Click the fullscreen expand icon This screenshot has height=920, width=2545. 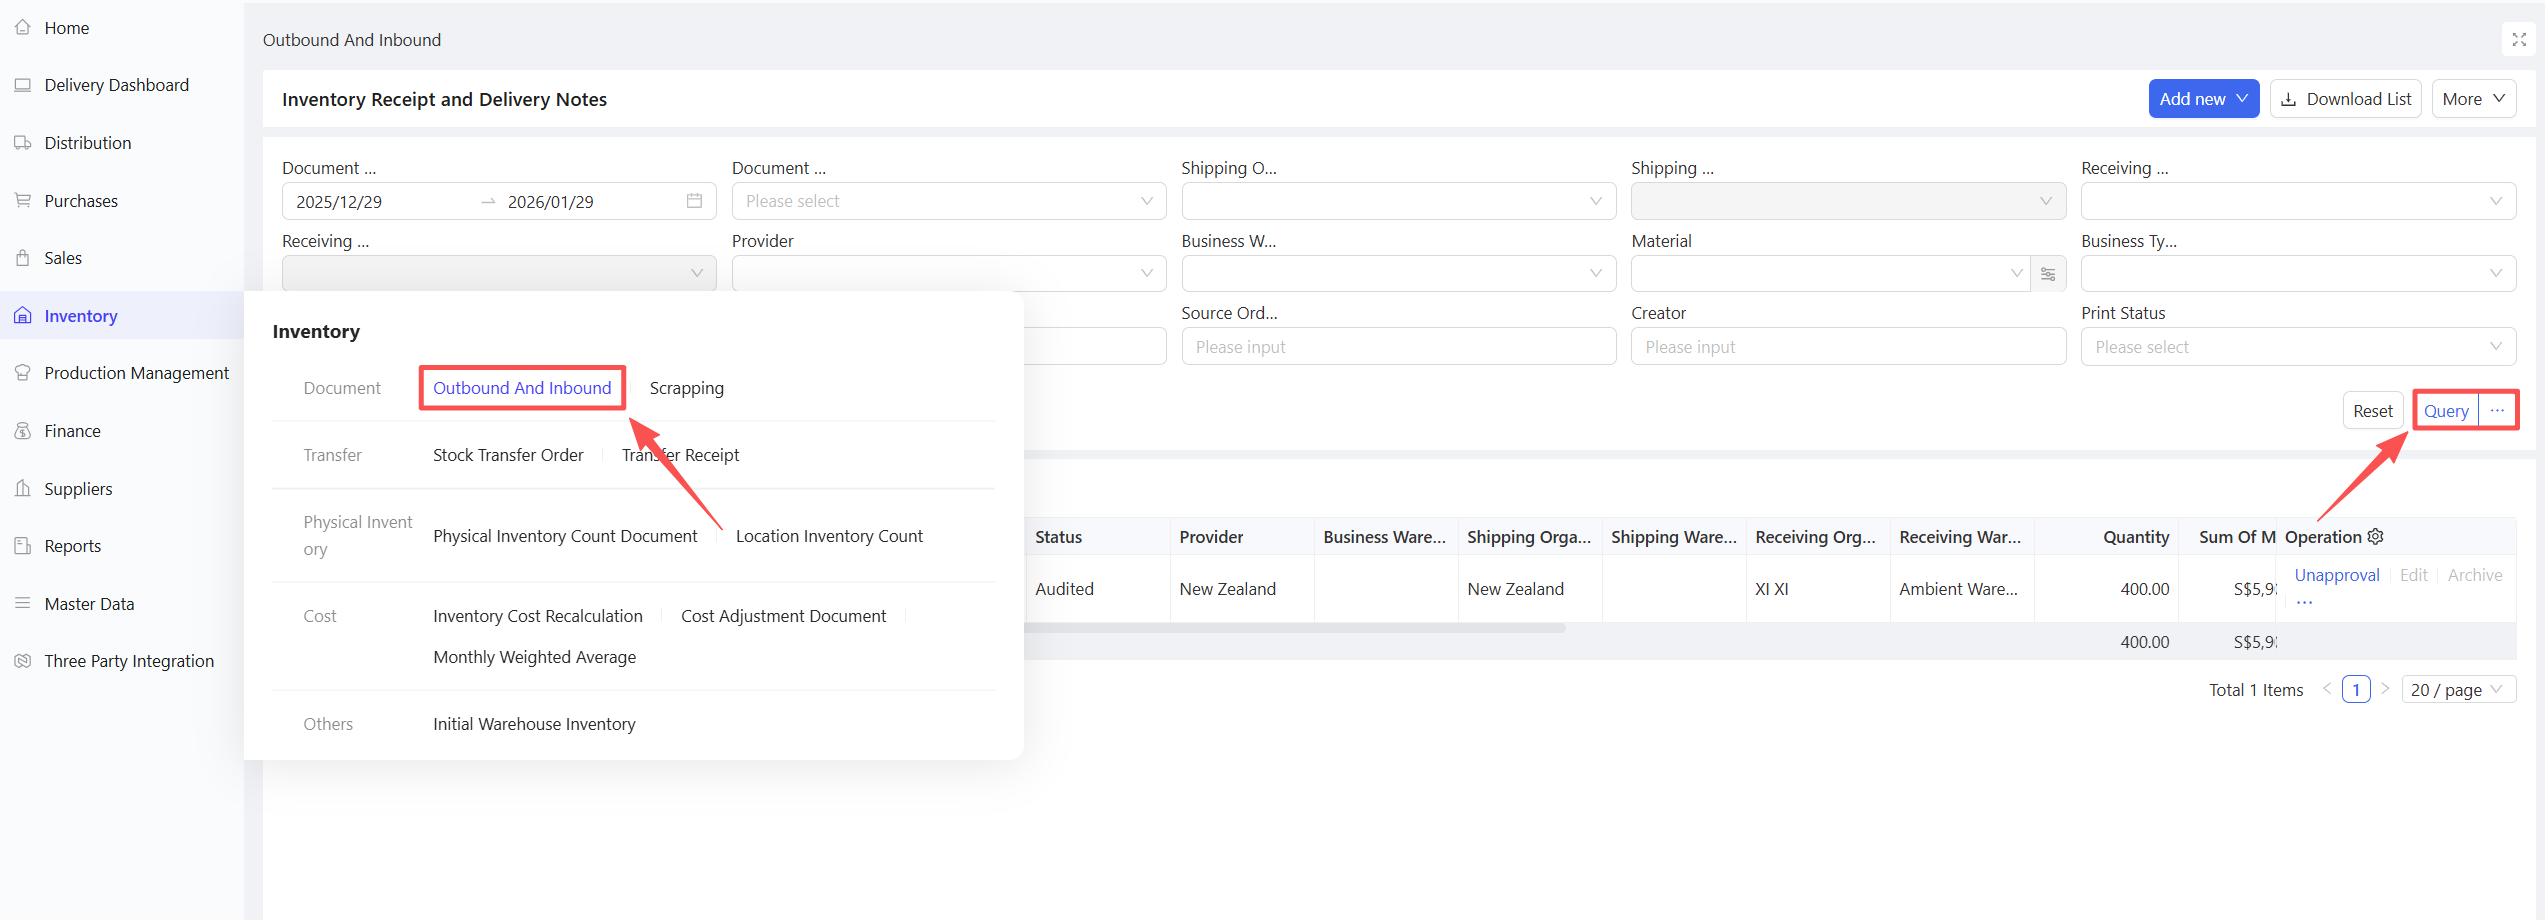click(2519, 40)
